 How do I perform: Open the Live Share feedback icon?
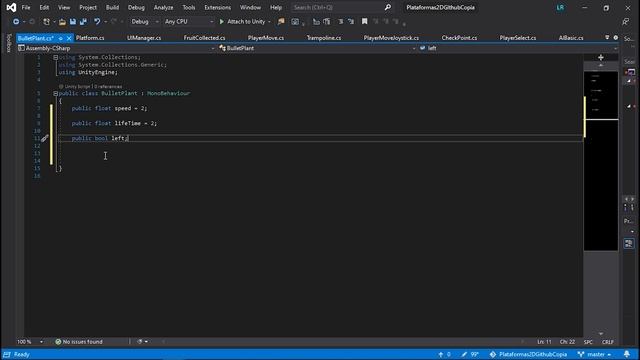click(x=625, y=22)
